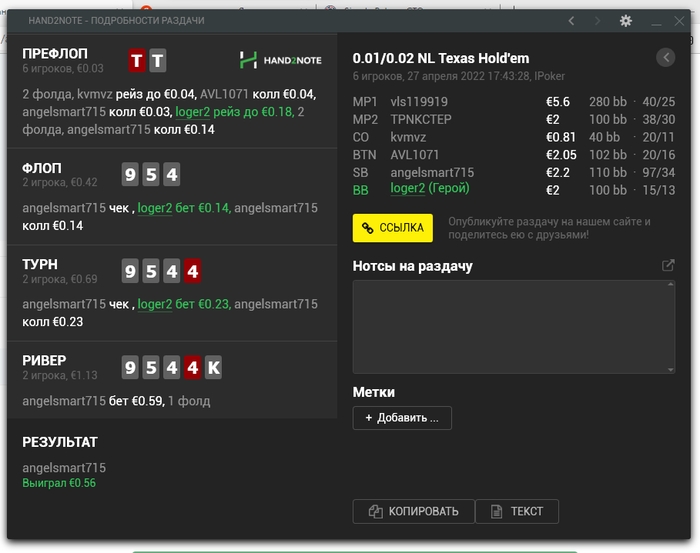The height and width of the screenshot is (553, 700).
Task: Select player kvmvz in the CO row
Action: [409, 137]
